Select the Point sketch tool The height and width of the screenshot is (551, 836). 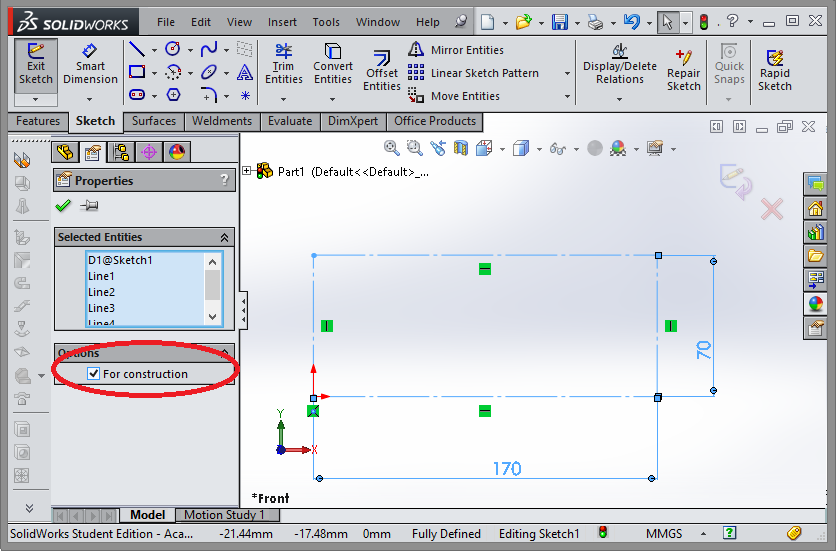pyautogui.click(x=245, y=95)
